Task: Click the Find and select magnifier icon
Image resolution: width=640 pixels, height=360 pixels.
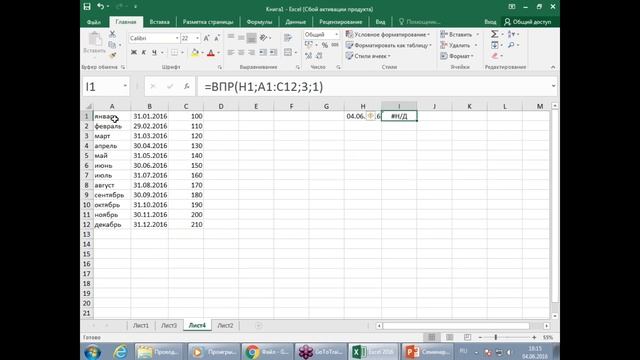Action: [511, 45]
